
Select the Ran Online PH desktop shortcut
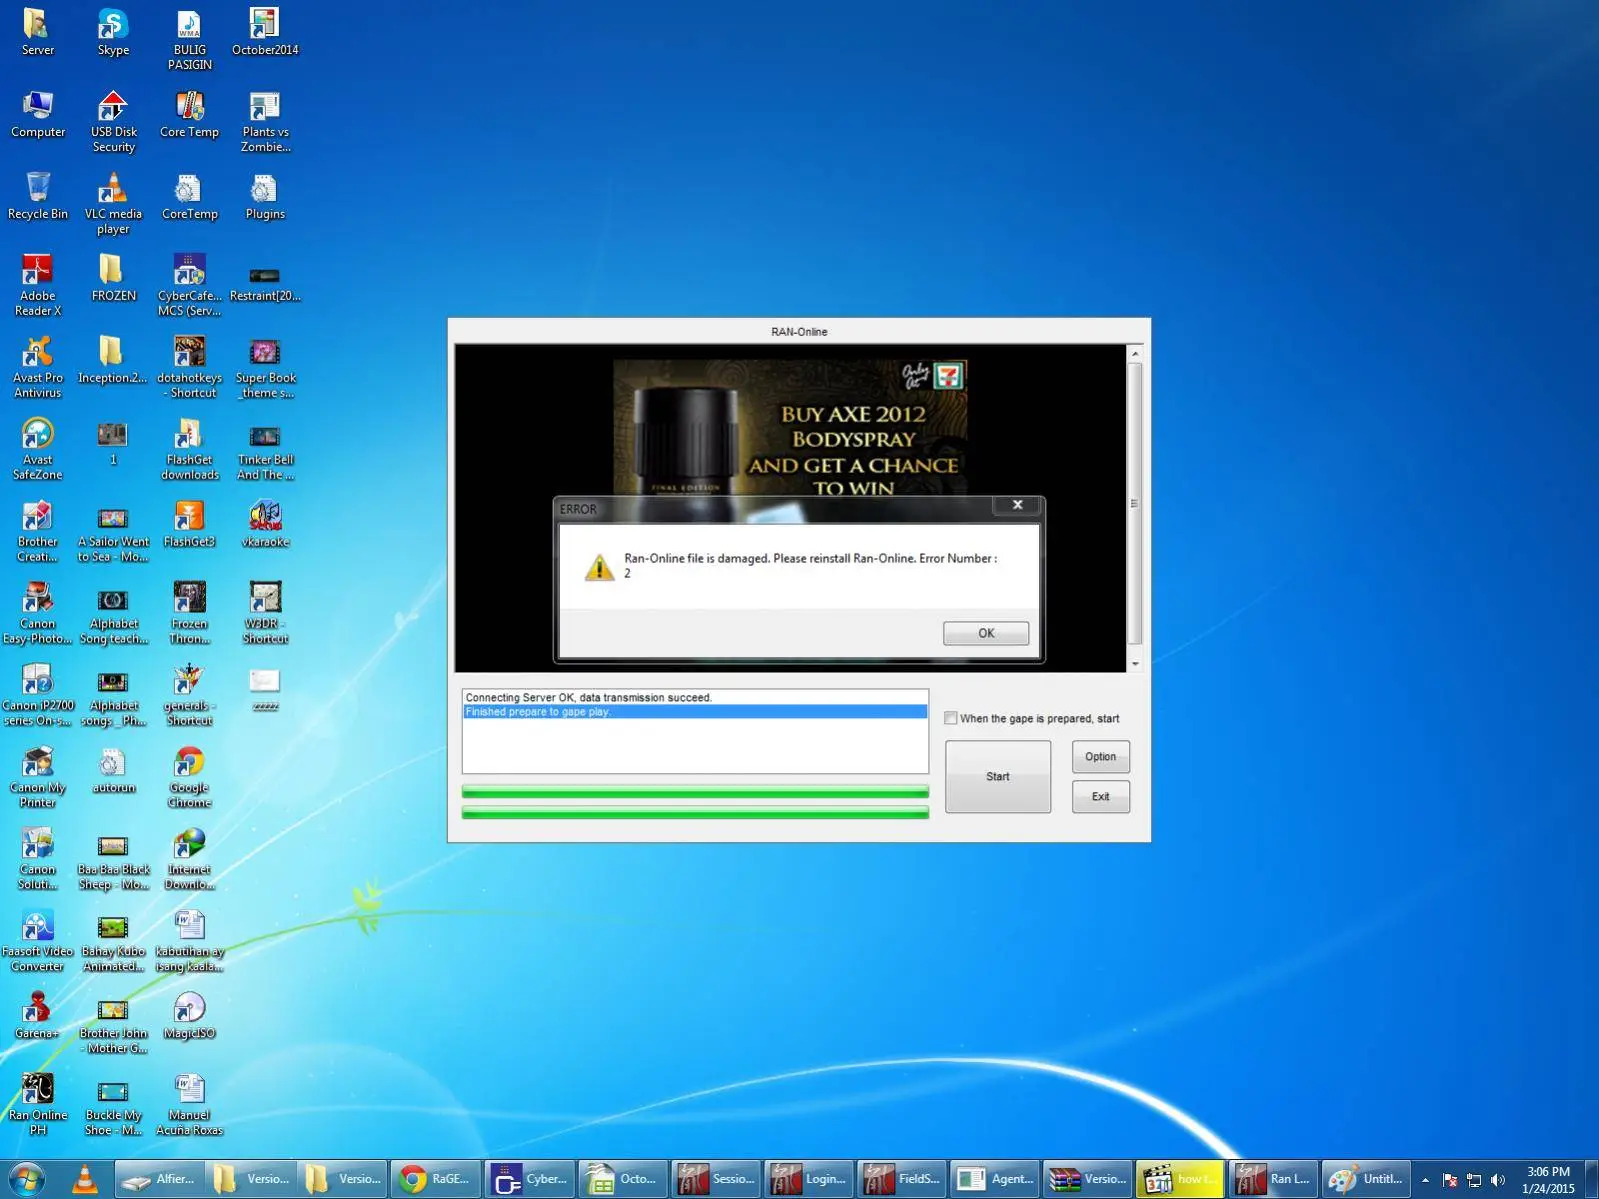[x=38, y=1104]
